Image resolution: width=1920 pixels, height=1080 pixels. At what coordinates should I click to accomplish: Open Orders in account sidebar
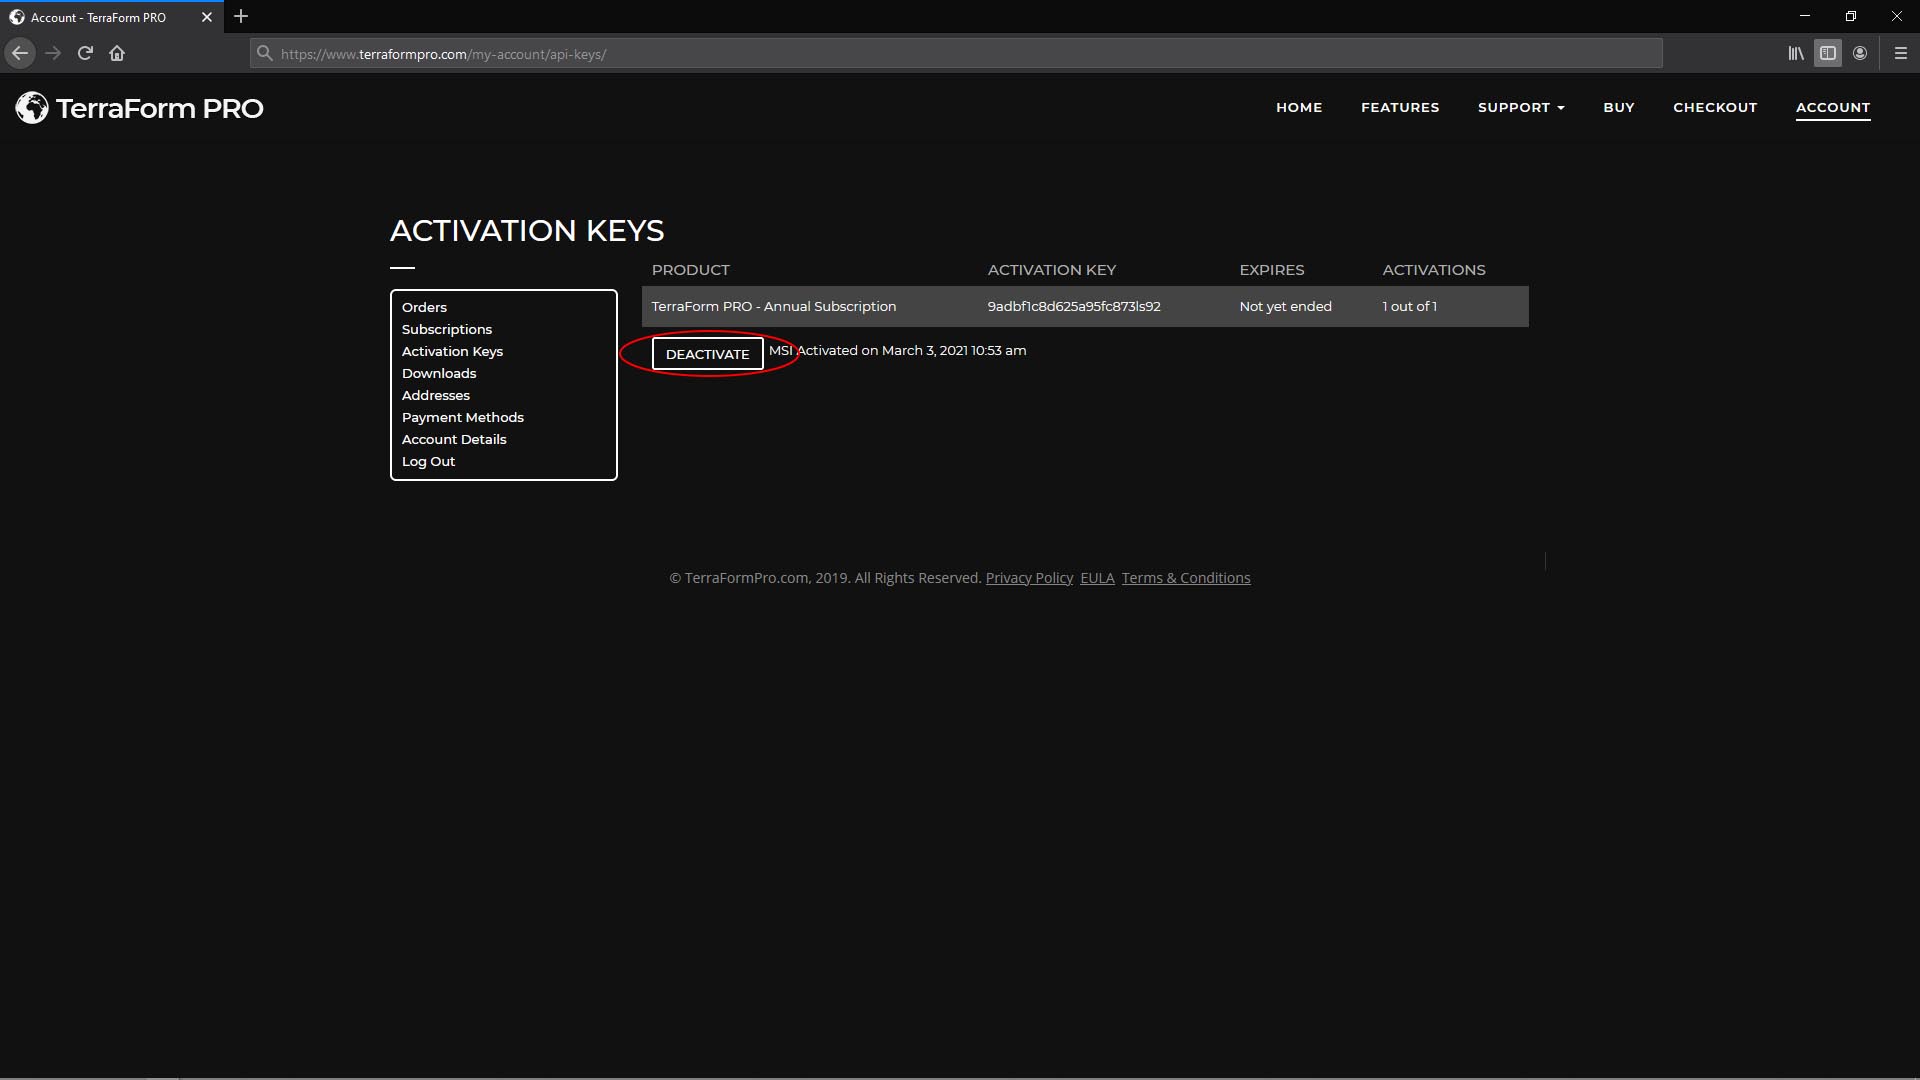coord(424,307)
